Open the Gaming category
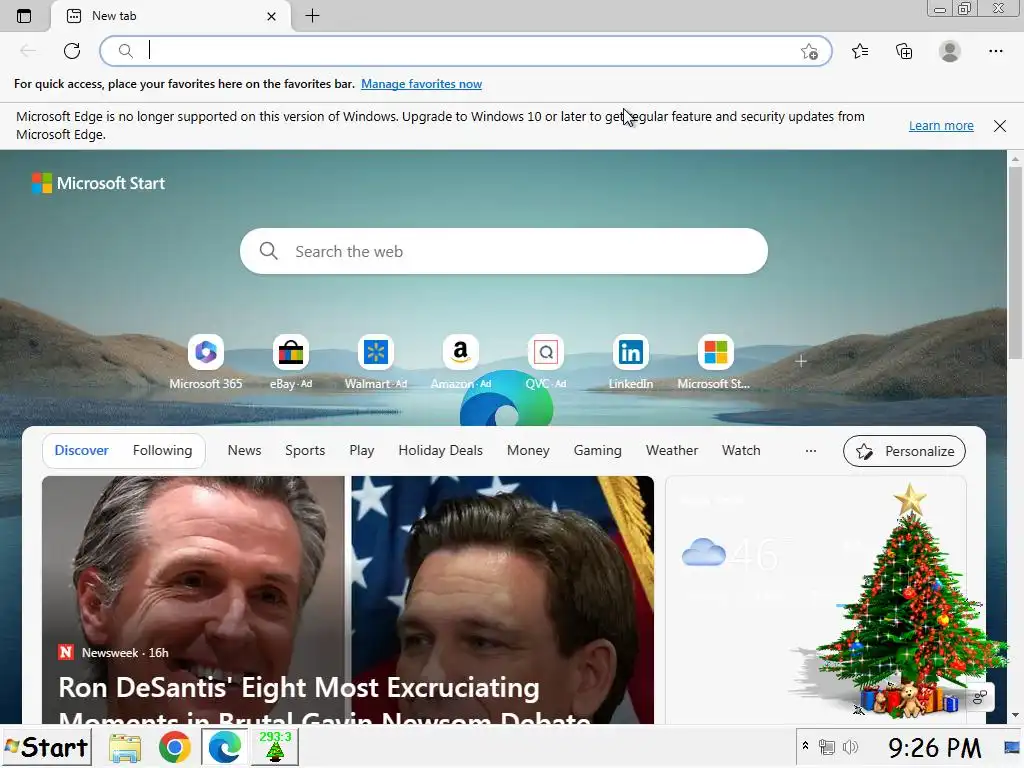The height and width of the screenshot is (768, 1024). coord(598,451)
